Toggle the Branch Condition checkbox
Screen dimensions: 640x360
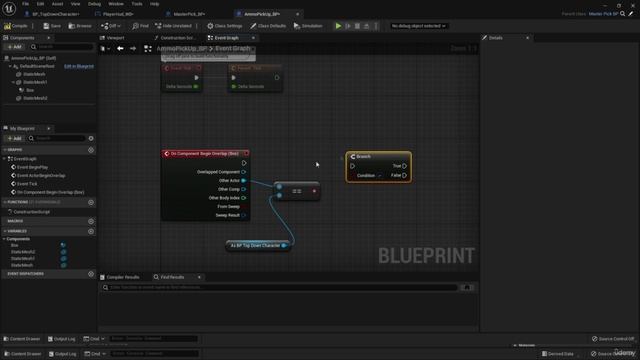[x=380, y=176]
